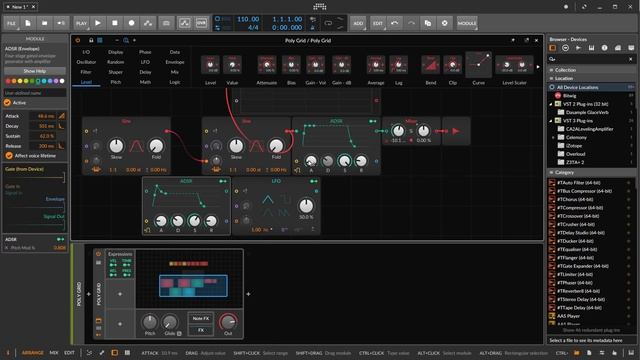The height and width of the screenshot is (360, 640).
Task: Choose the purple color swatch
Action: [56, 81]
